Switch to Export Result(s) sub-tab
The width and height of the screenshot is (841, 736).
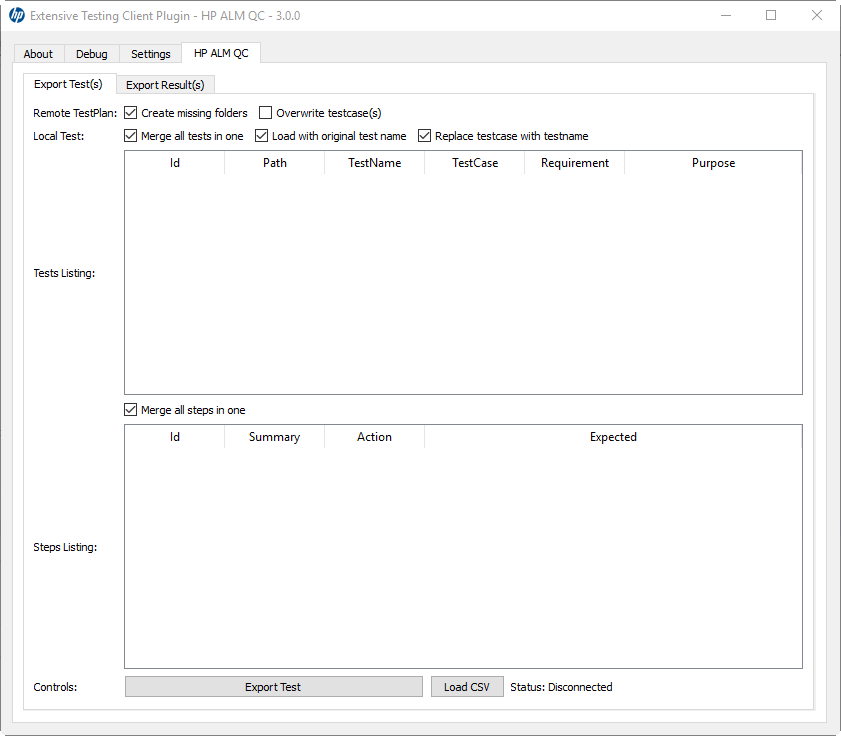pos(165,85)
